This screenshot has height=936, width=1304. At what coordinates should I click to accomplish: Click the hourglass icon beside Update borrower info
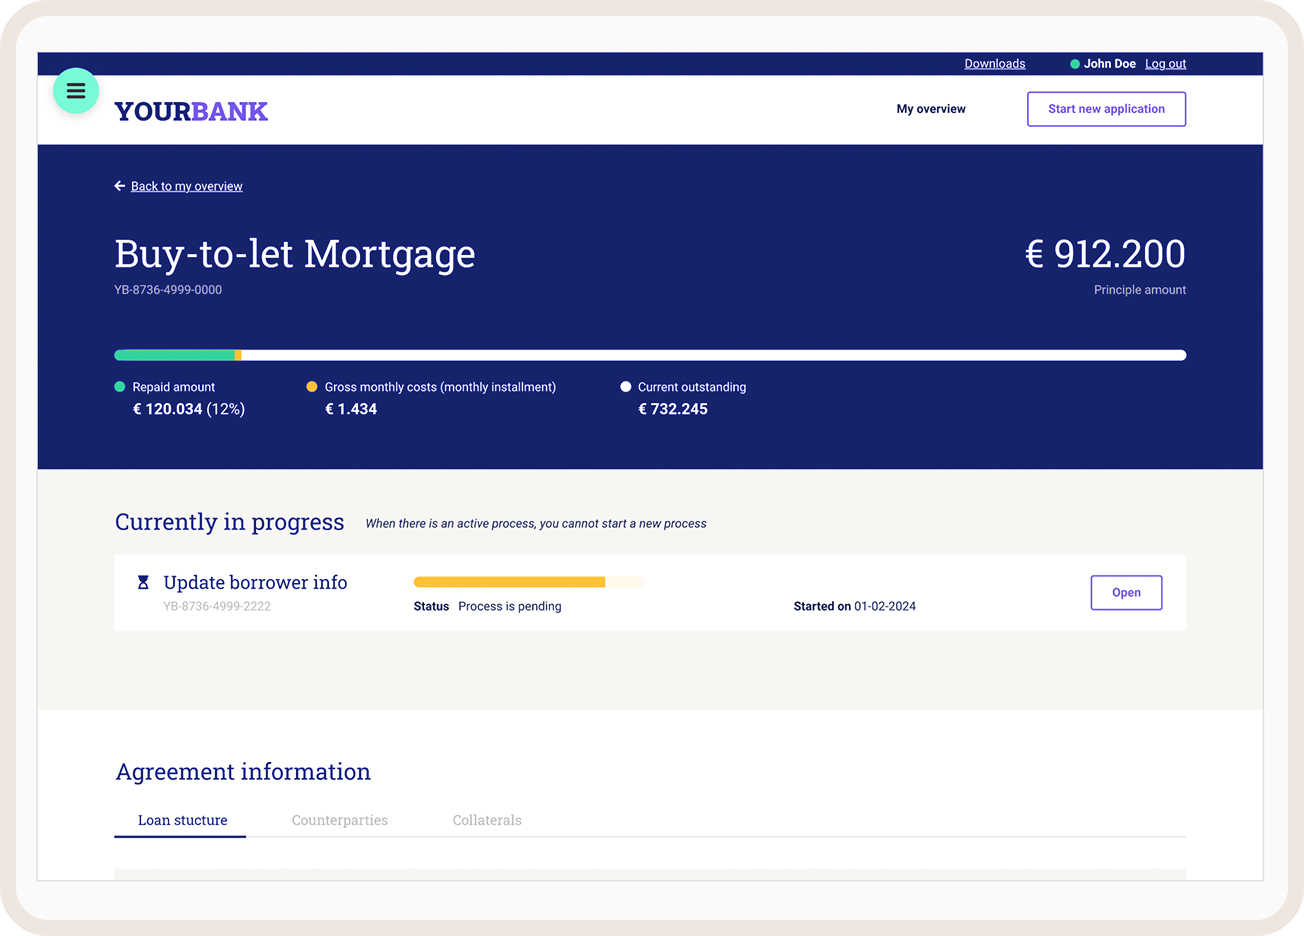(143, 582)
